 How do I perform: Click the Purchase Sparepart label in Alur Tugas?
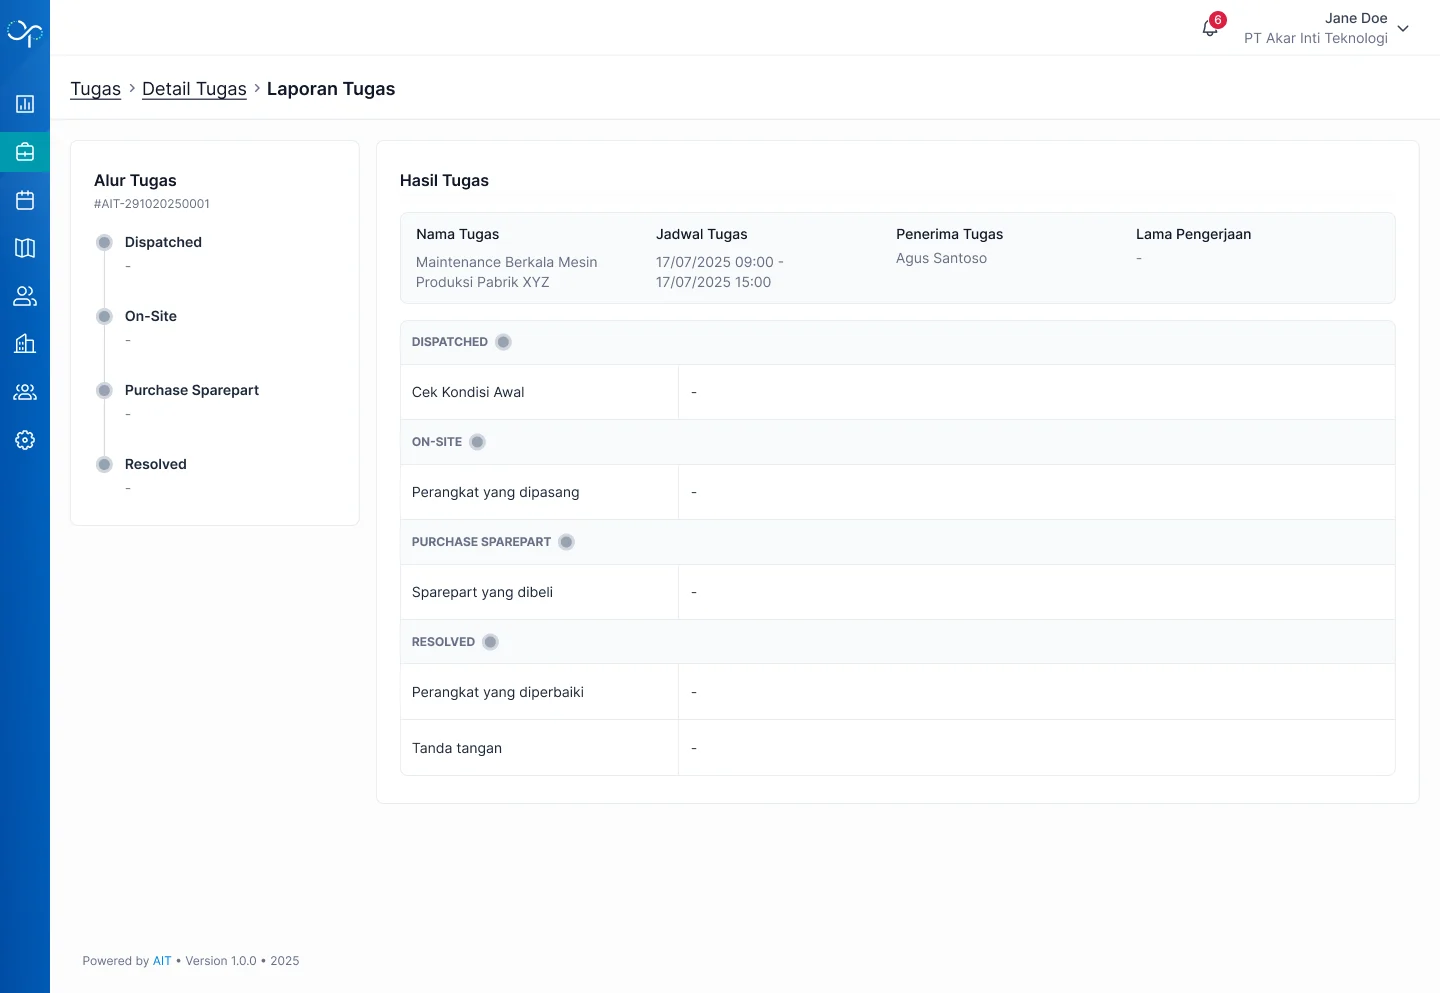coord(192,390)
